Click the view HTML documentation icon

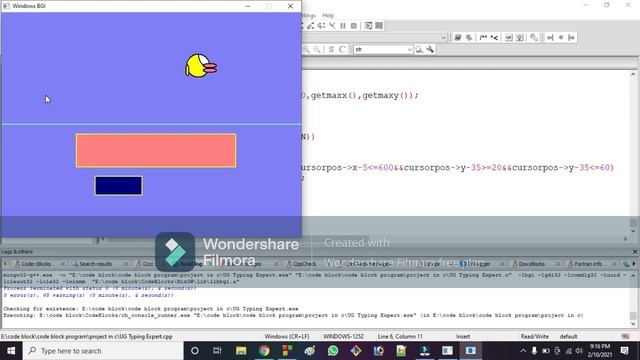tap(509, 38)
